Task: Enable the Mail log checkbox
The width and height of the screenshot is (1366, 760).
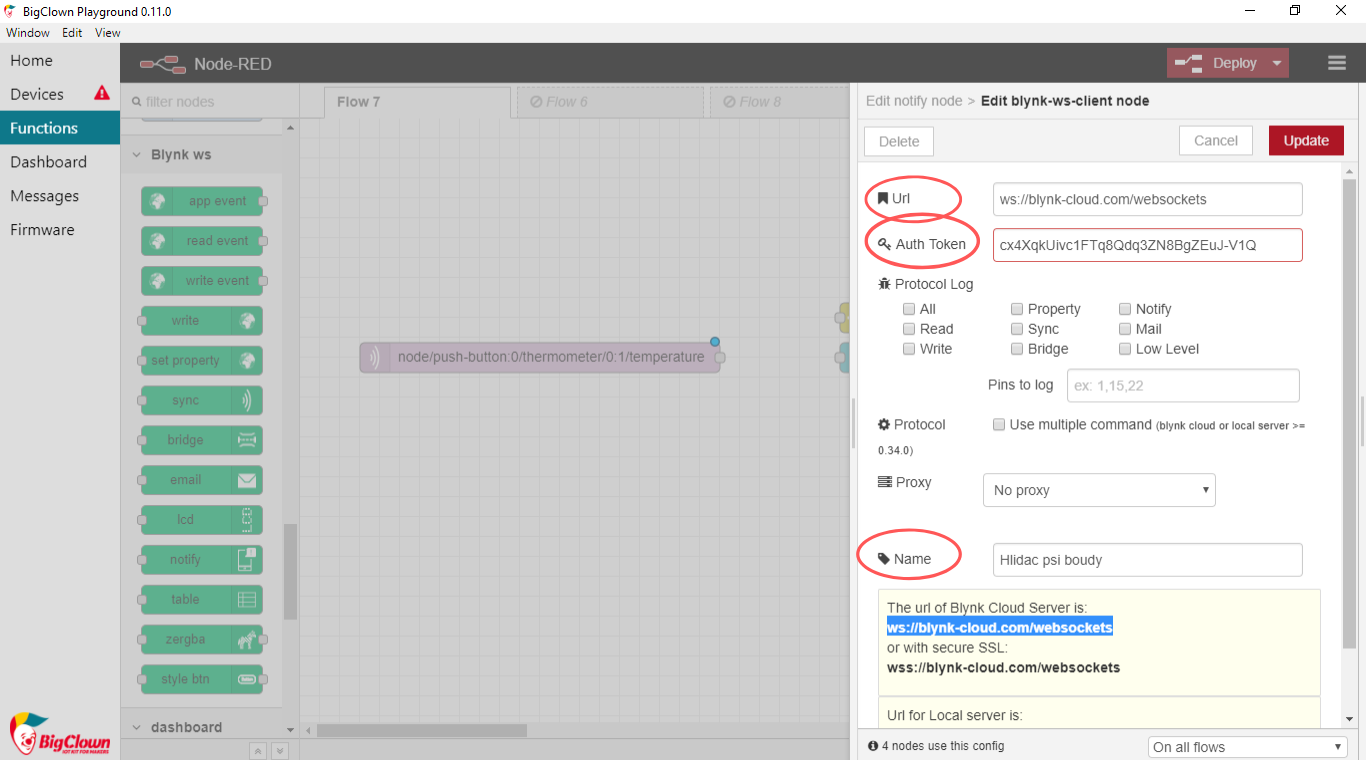Action: (x=1125, y=329)
